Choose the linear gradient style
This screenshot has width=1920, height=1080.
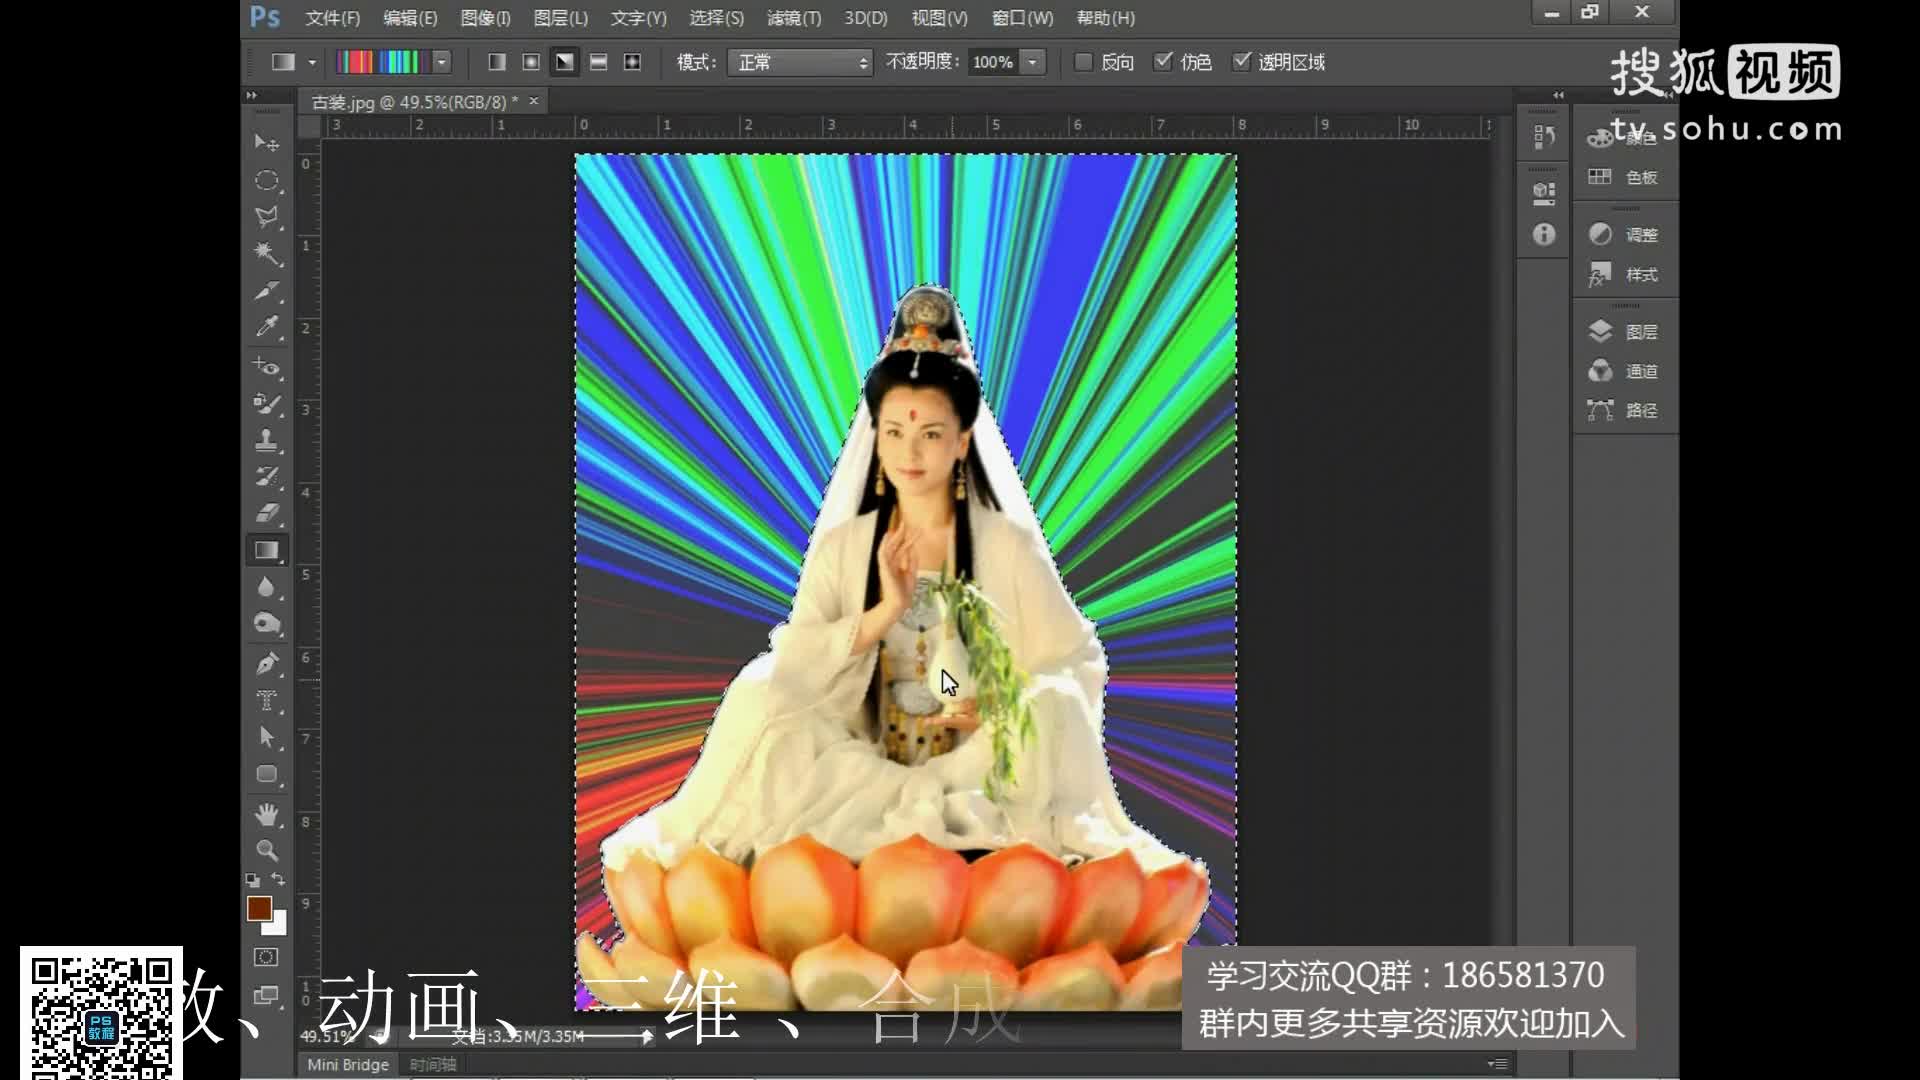(x=497, y=62)
